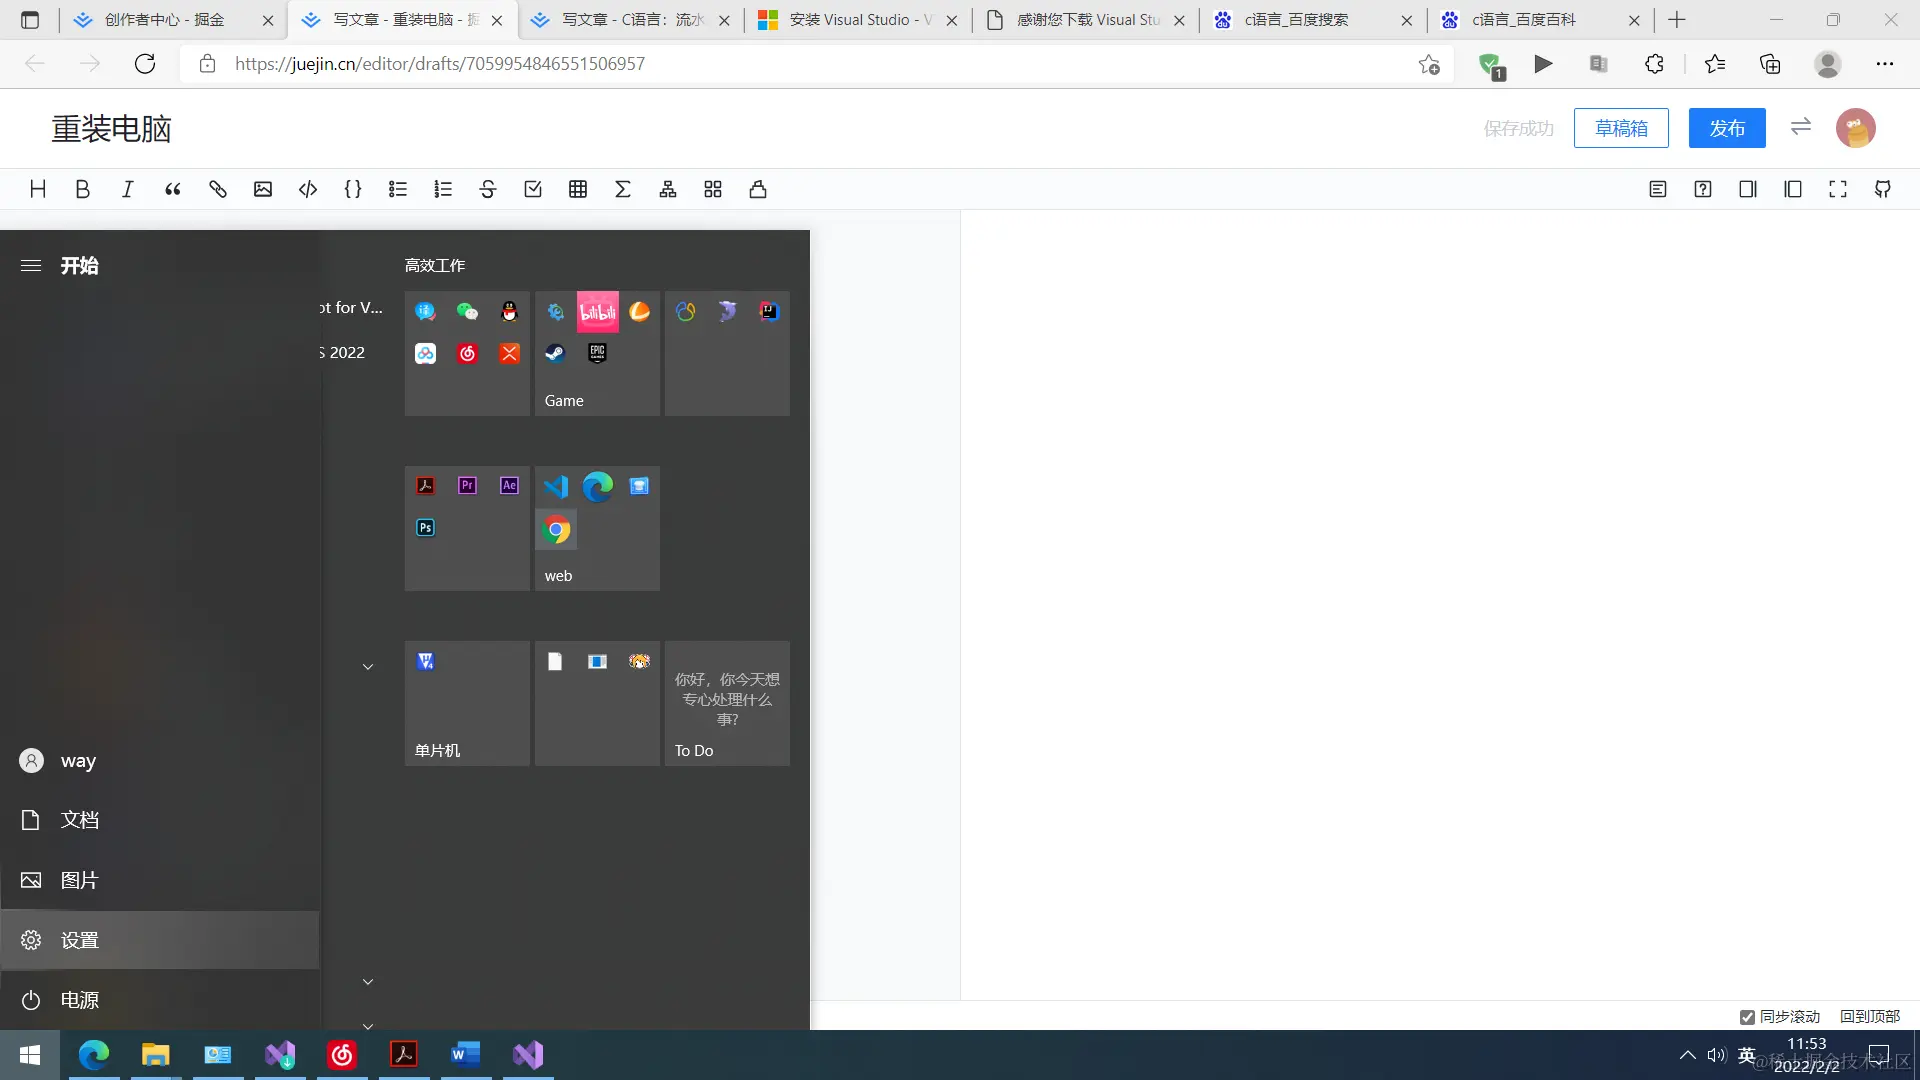The height and width of the screenshot is (1080, 1920).
Task: Toggle fullscreen editor mode
Action: [x=1837, y=189]
